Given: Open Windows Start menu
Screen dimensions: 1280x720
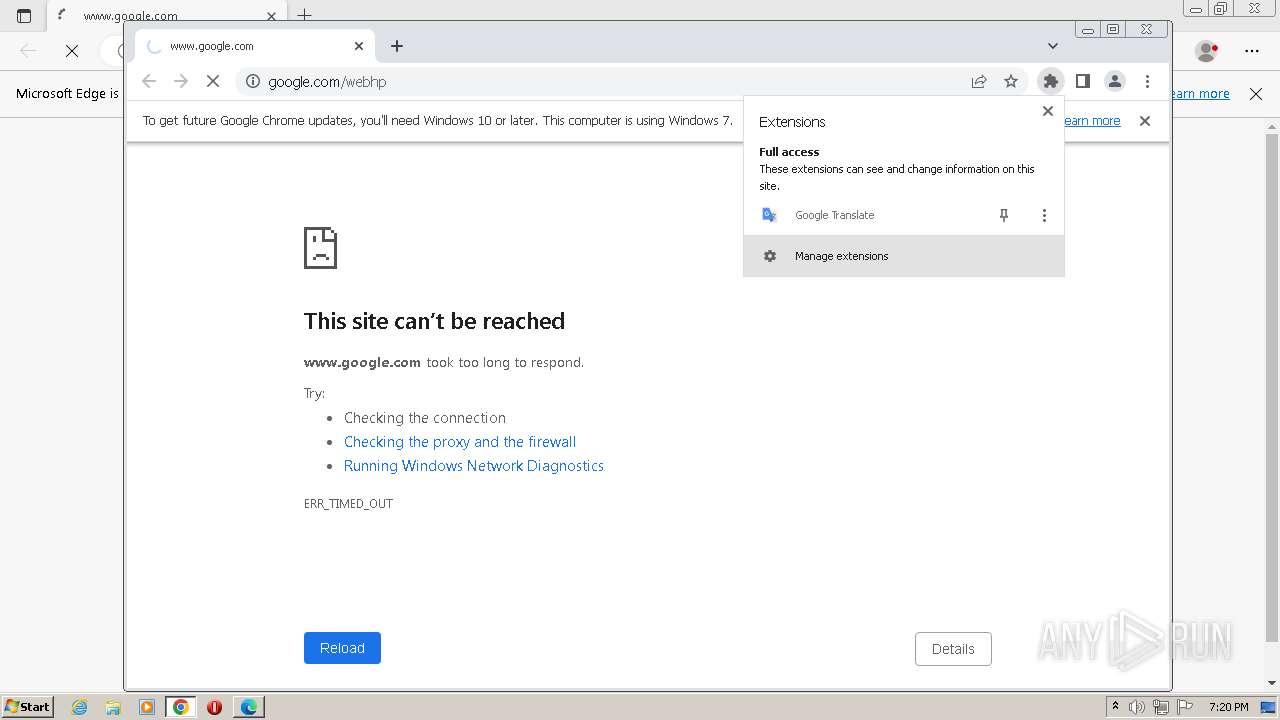Looking at the screenshot, I should [x=27, y=706].
